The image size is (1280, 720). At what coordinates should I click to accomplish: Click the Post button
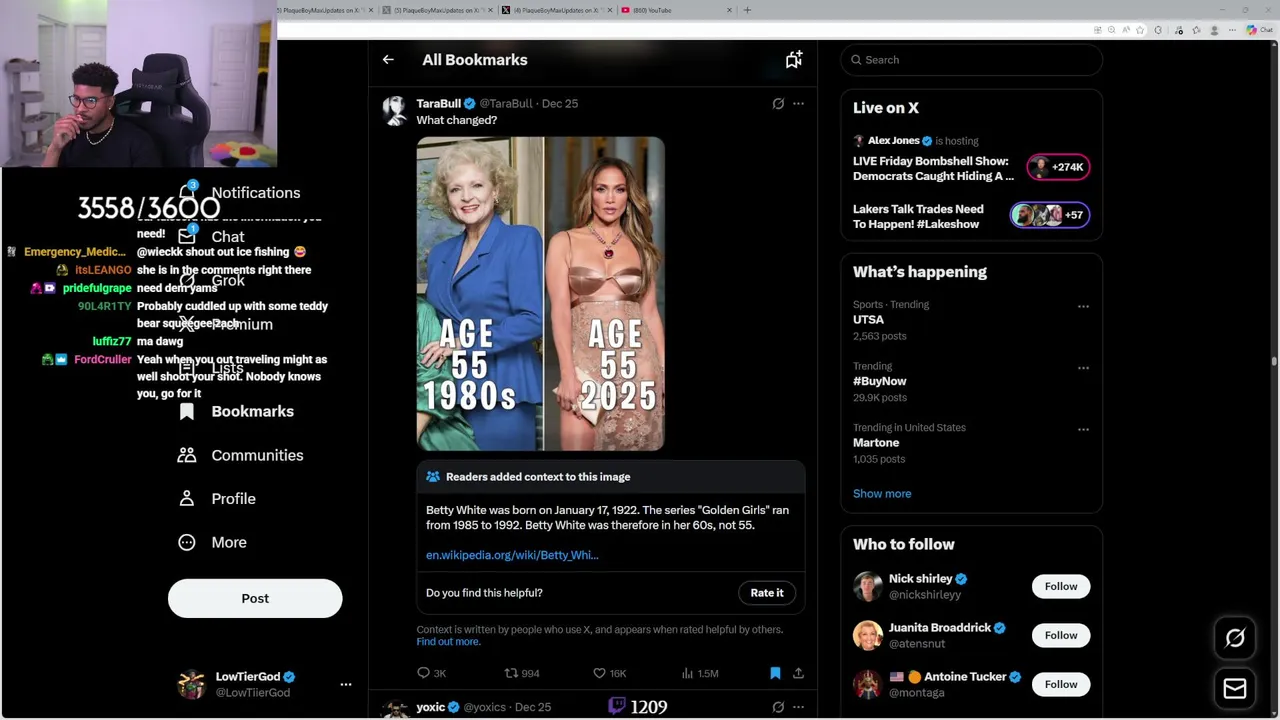pyautogui.click(x=255, y=598)
